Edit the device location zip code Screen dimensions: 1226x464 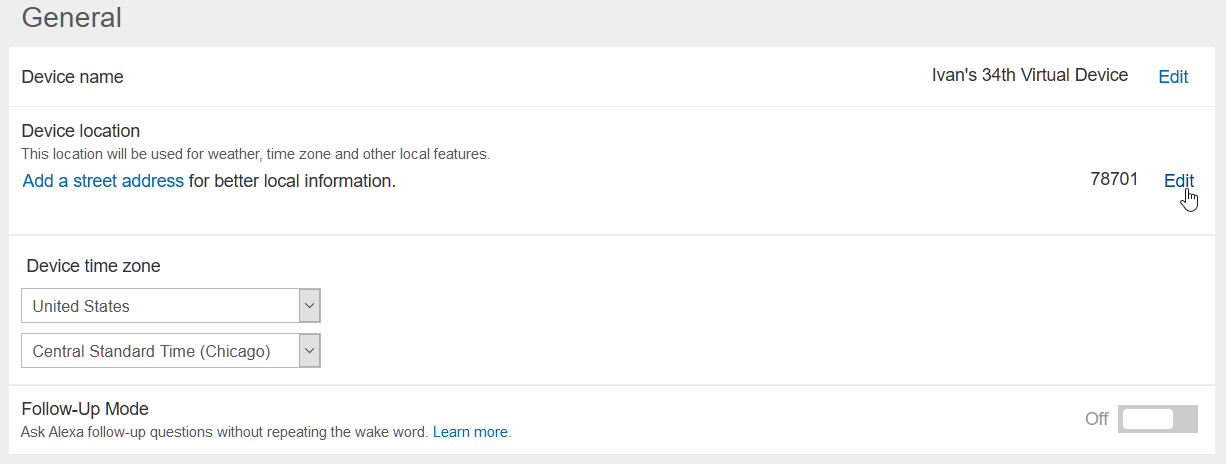click(1179, 181)
